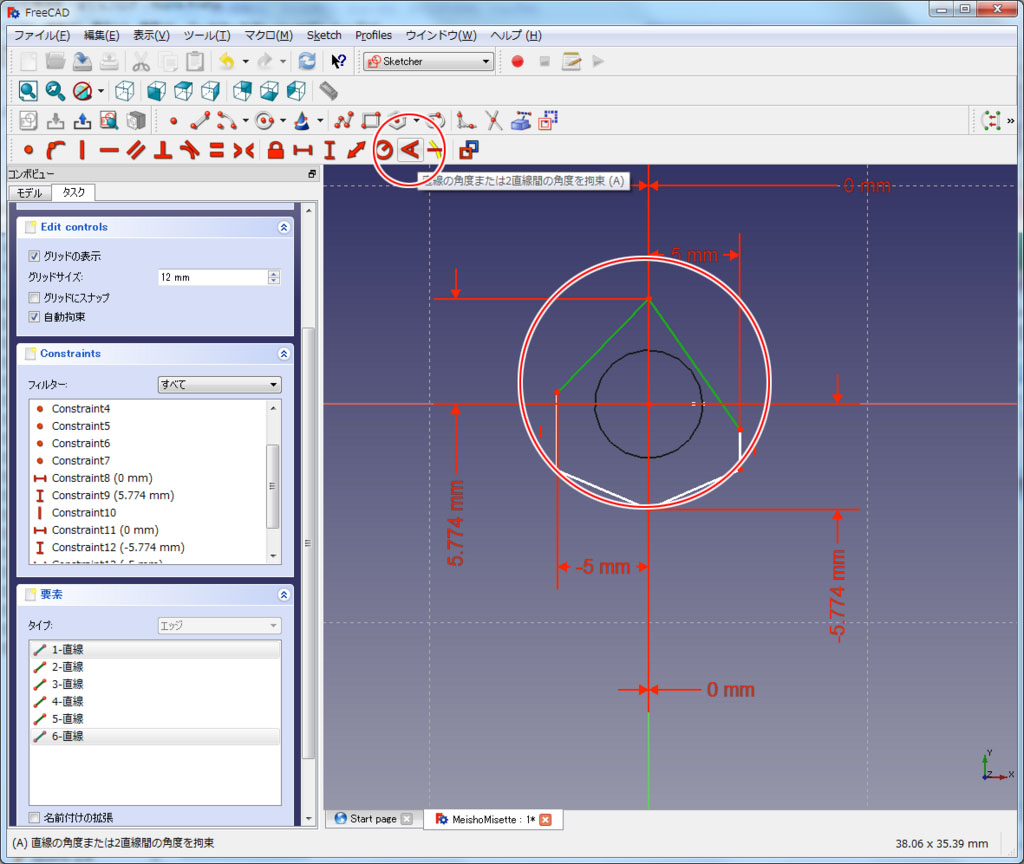Viewport: 1024px width, 864px height.
Task: Open the Sketch menu
Action: [x=324, y=35]
